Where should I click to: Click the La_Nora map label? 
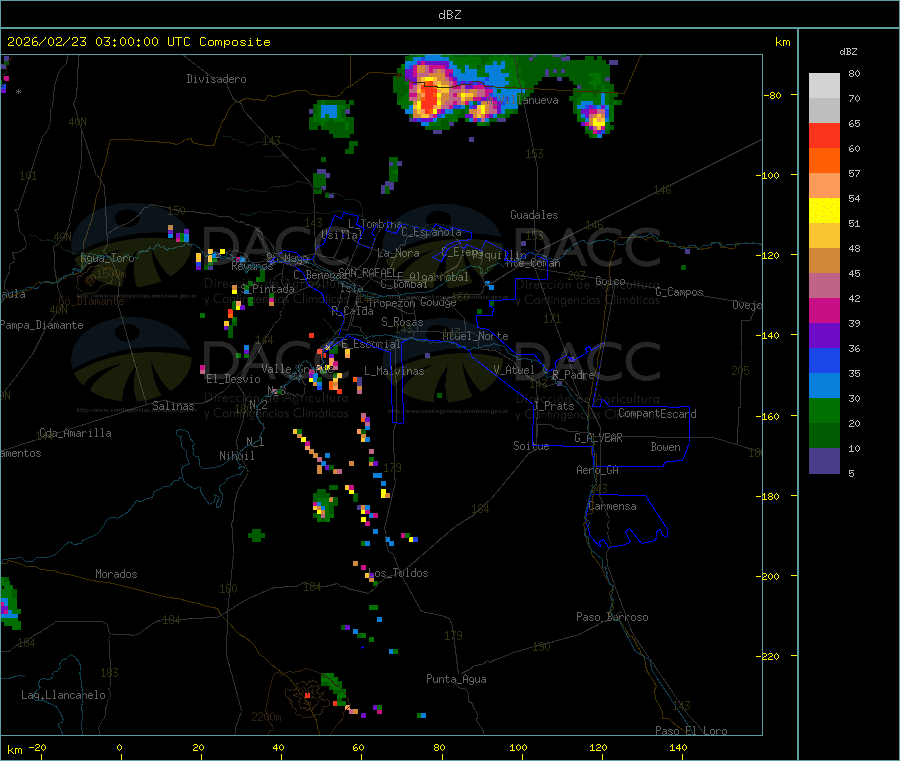point(398,253)
